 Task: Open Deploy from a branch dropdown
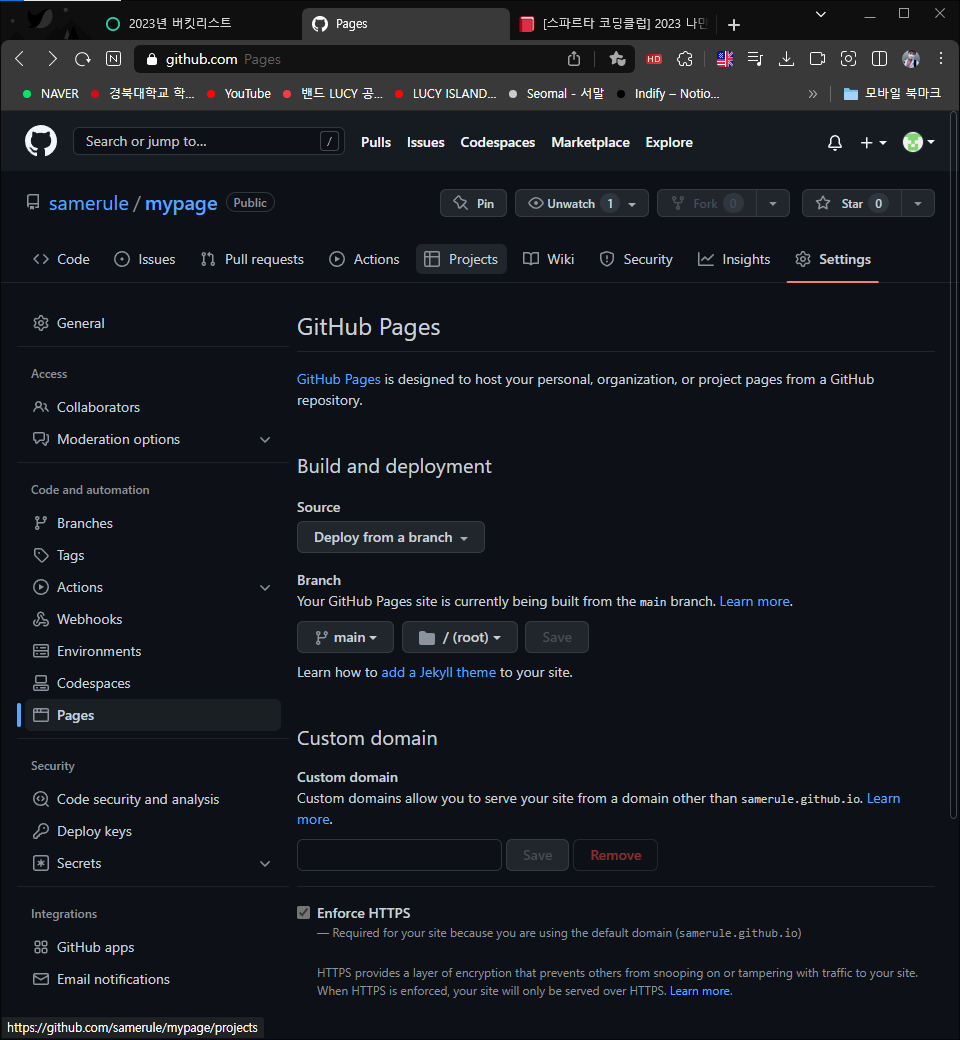391,537
